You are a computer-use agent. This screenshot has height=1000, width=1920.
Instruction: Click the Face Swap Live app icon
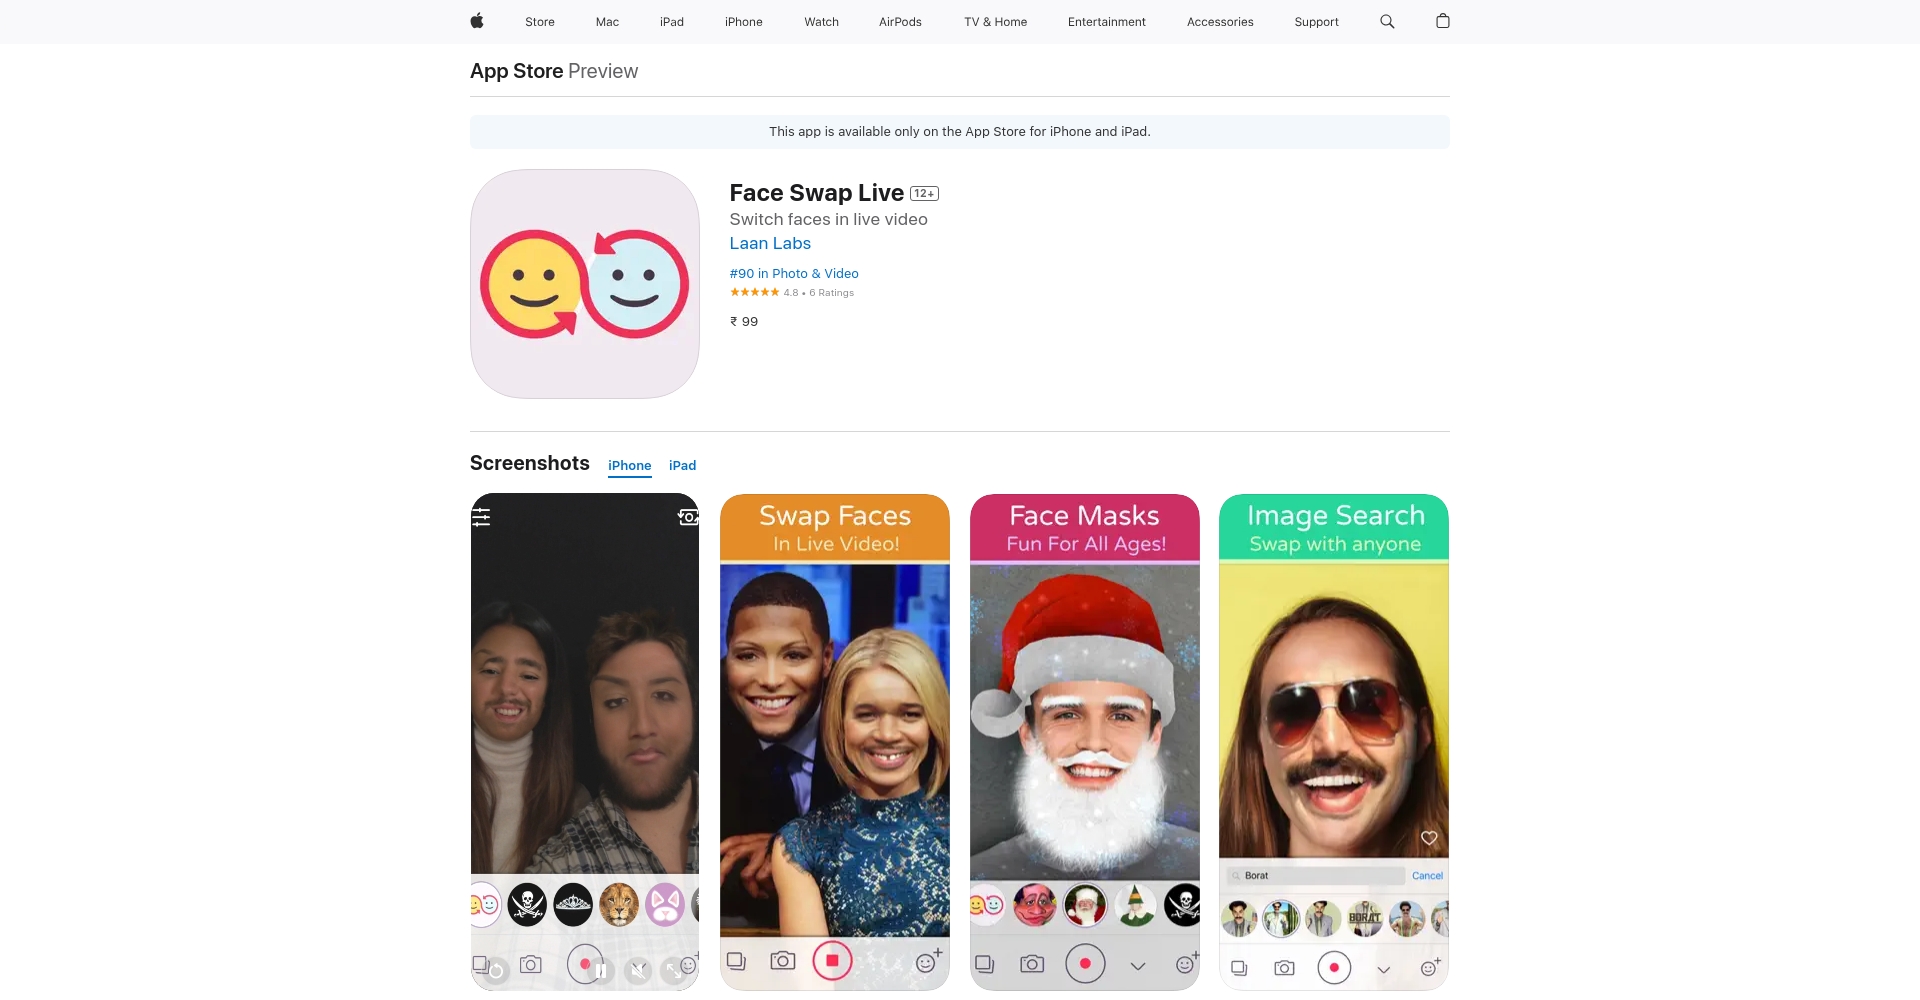tap(585, 284)
